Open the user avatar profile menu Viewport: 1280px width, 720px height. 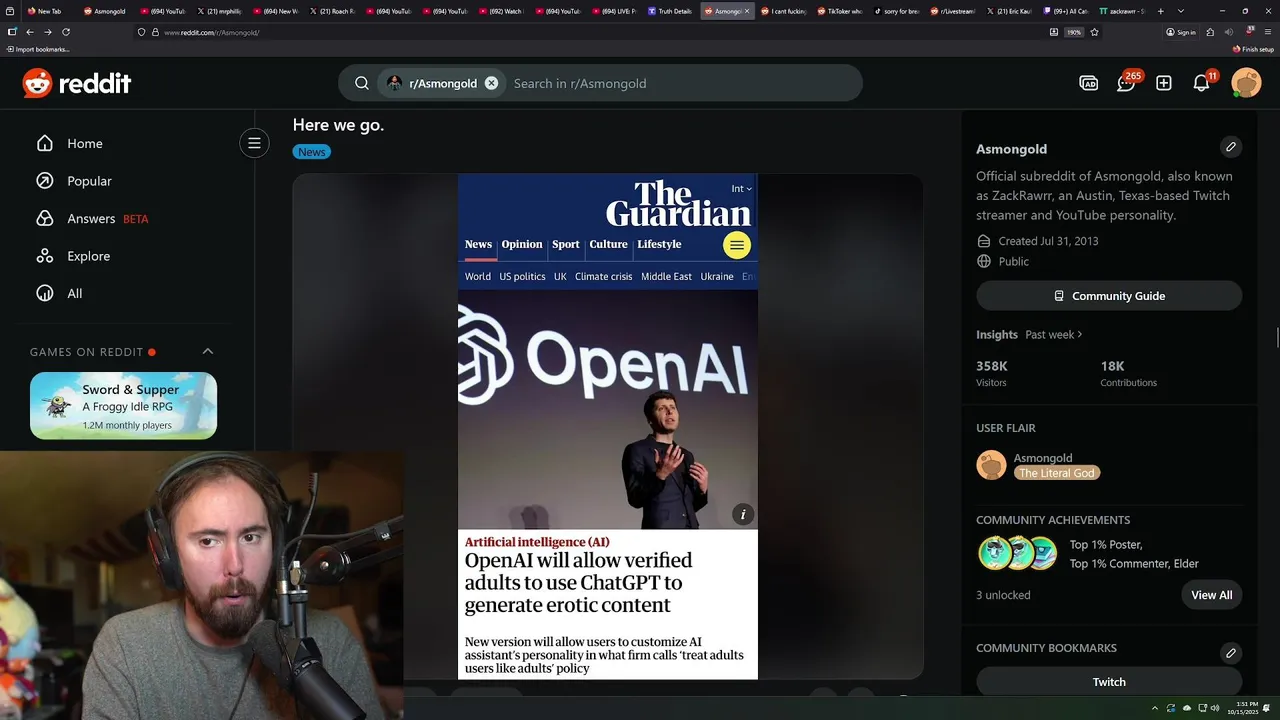click(1246, 83)
